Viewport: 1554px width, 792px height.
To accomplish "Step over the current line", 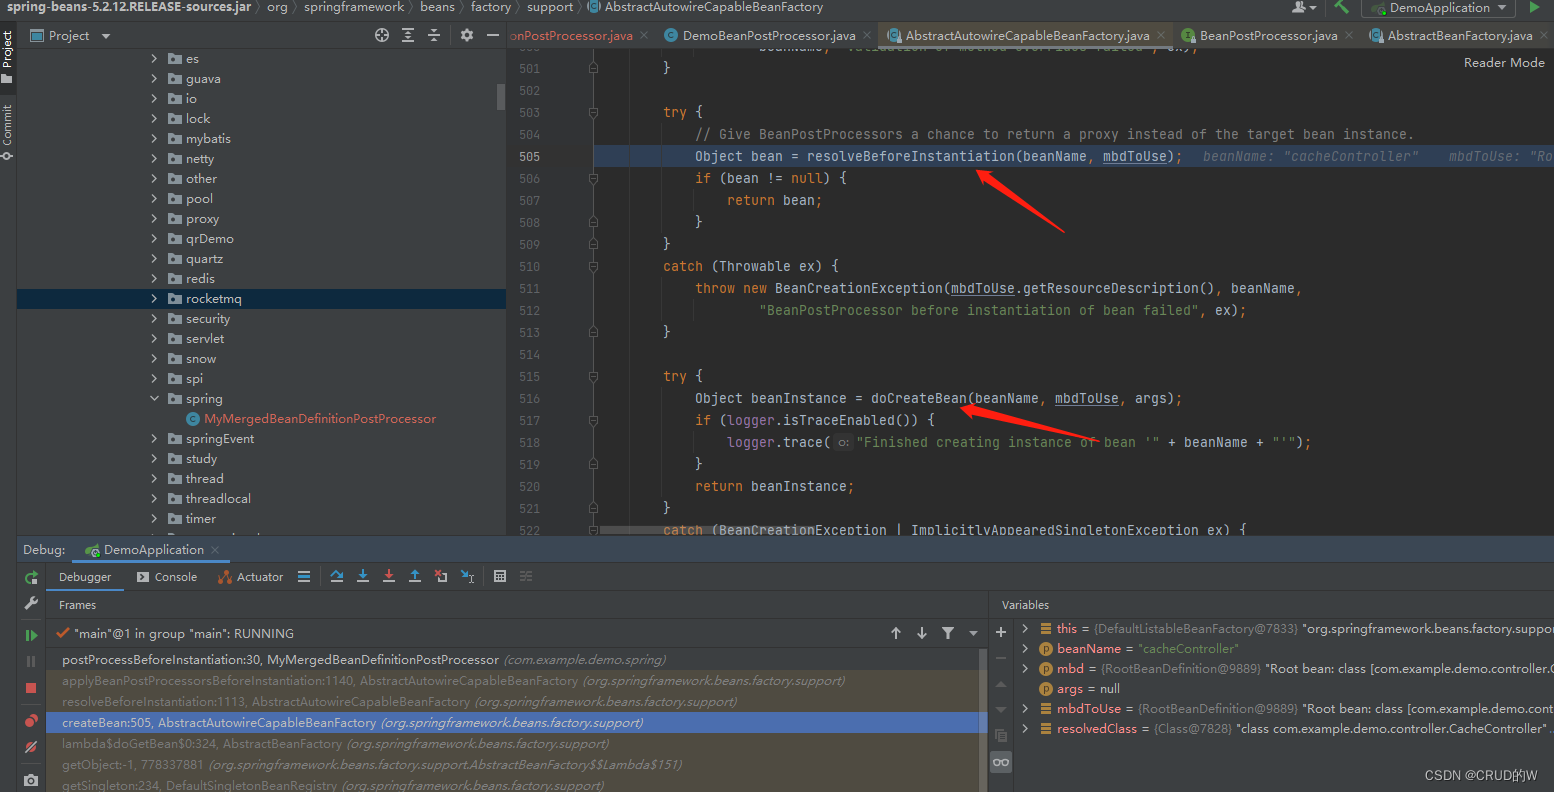I will (336, 577).
